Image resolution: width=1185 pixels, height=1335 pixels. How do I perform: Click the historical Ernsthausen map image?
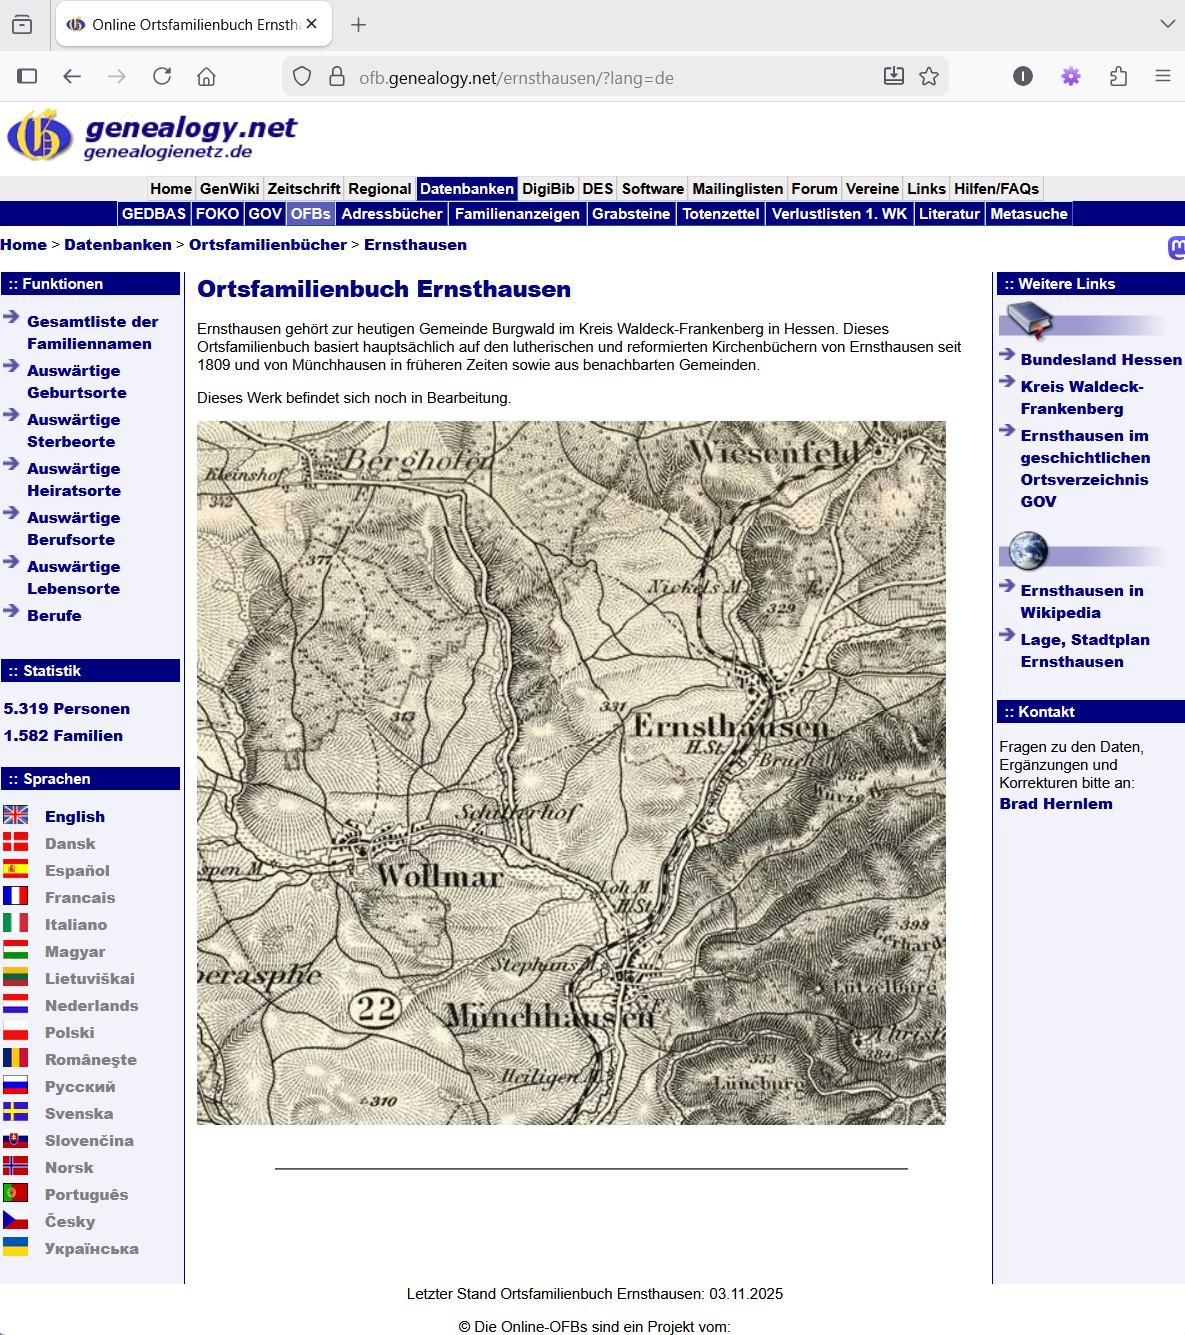click(571, 772)
